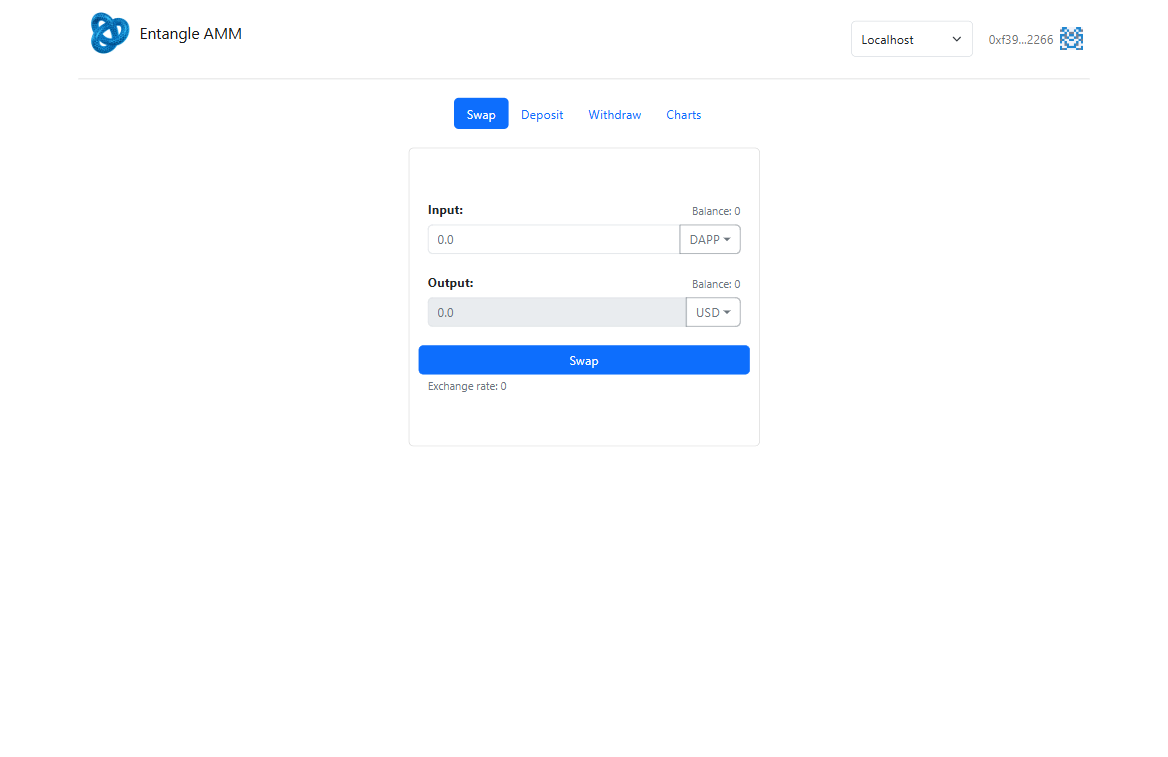Switch to the Withdraw tab
Viewport: 1168px width, 757px height.
click(614, 115)
